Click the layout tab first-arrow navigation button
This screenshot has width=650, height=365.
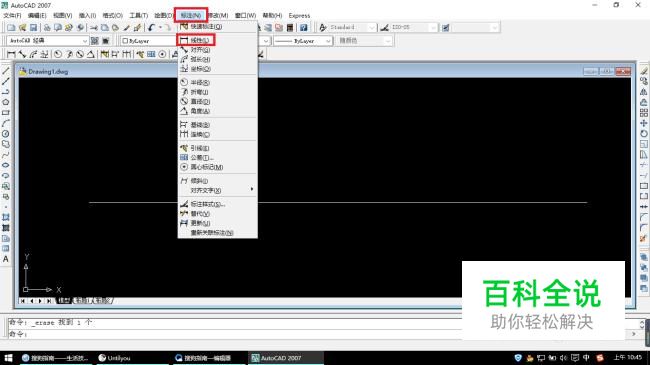coord(23,301)
